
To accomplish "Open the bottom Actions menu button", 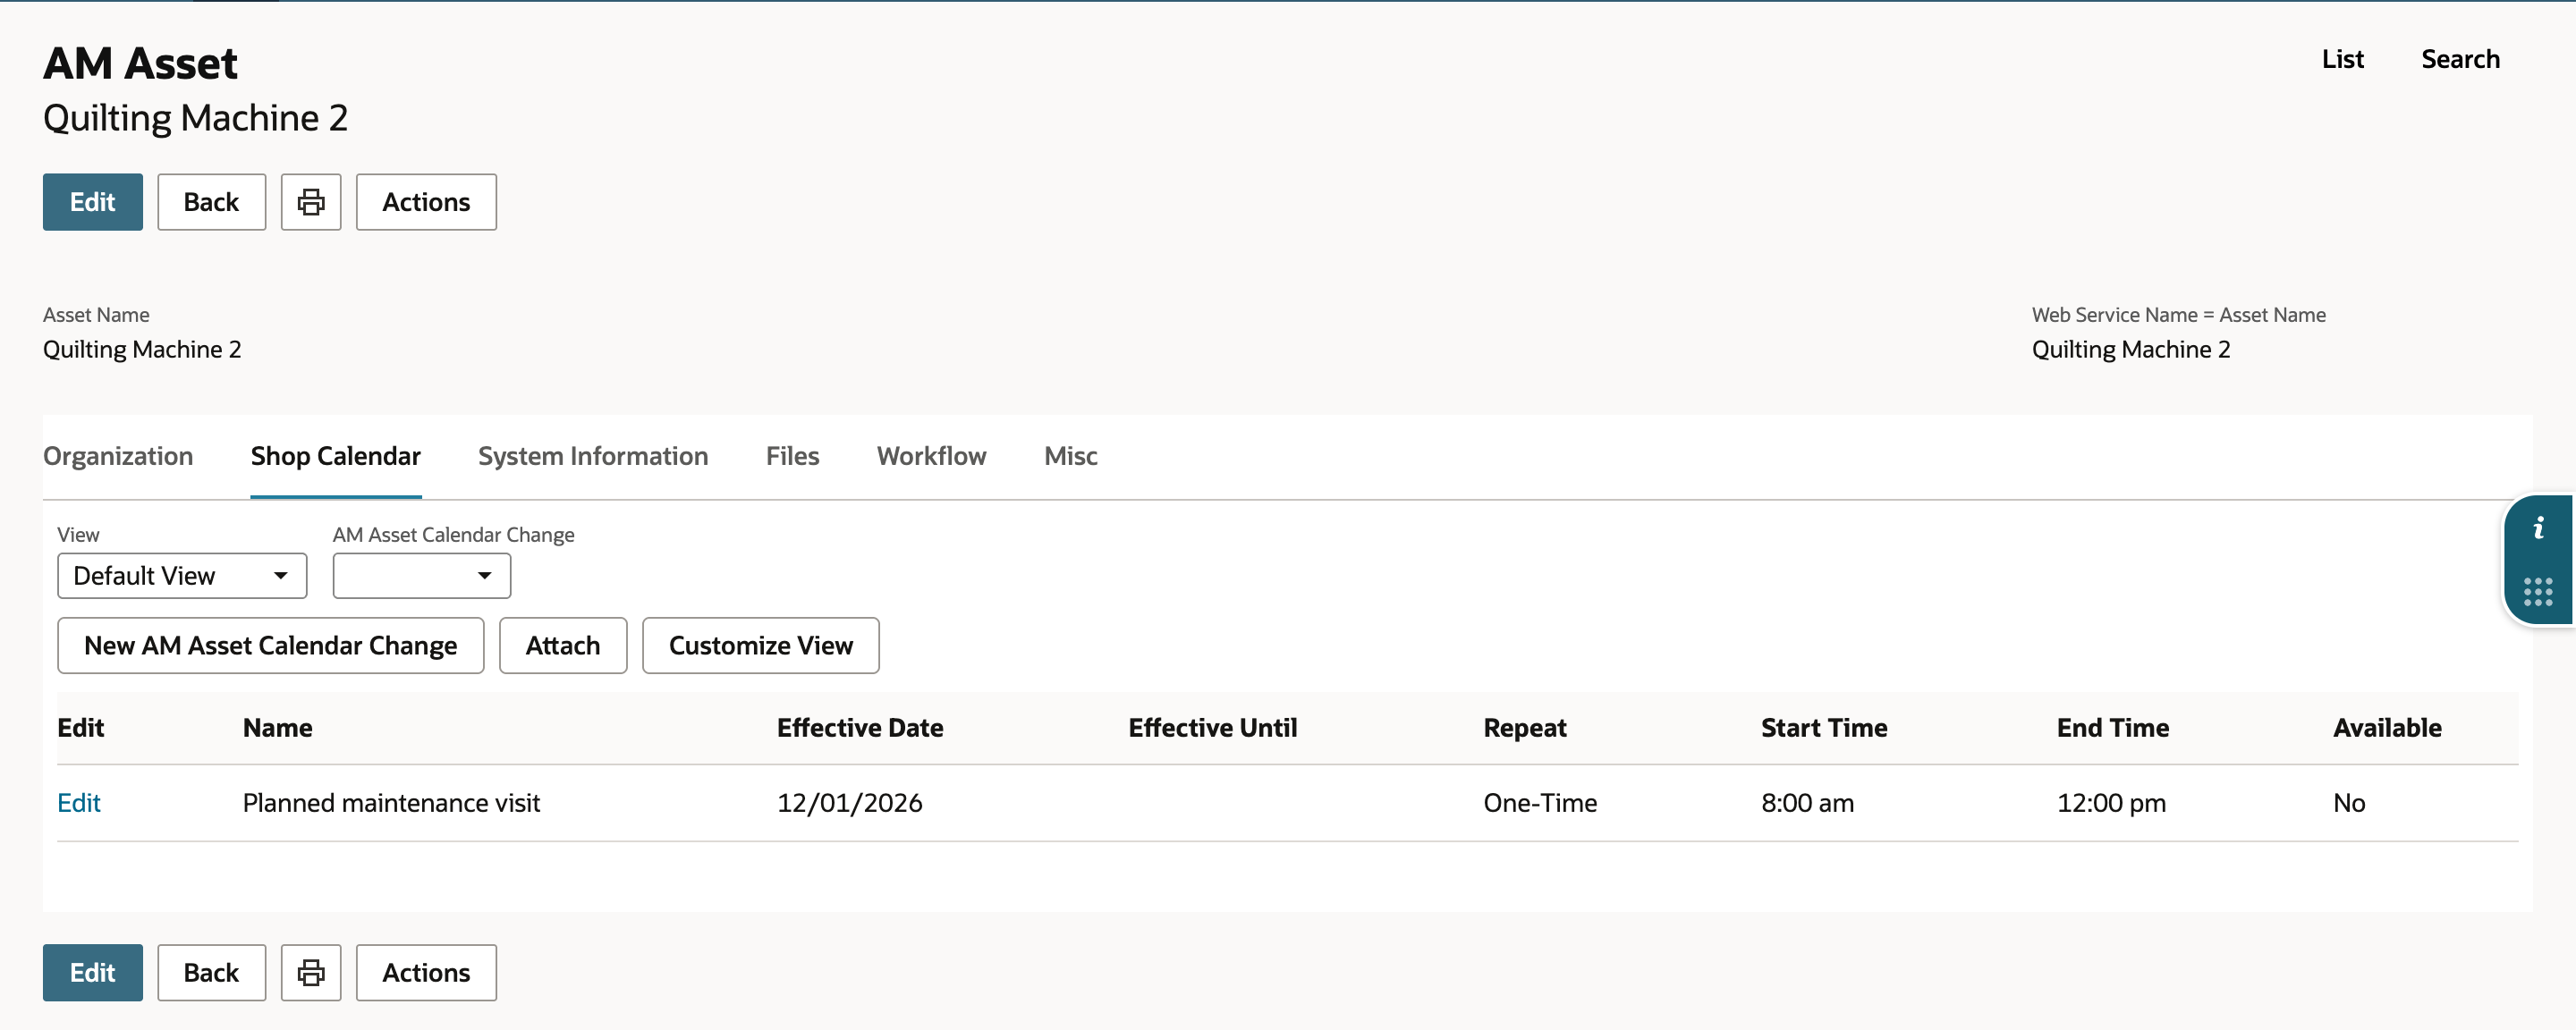I will click(426, 972).
